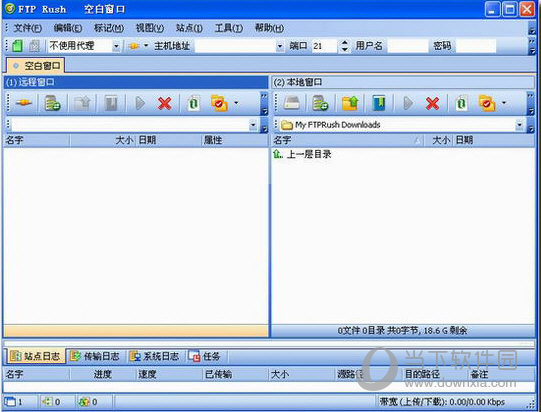The height and width of the screenshot is (412, 541).
Task: Click the 用户名 username input field
Action: pos(408,46)
